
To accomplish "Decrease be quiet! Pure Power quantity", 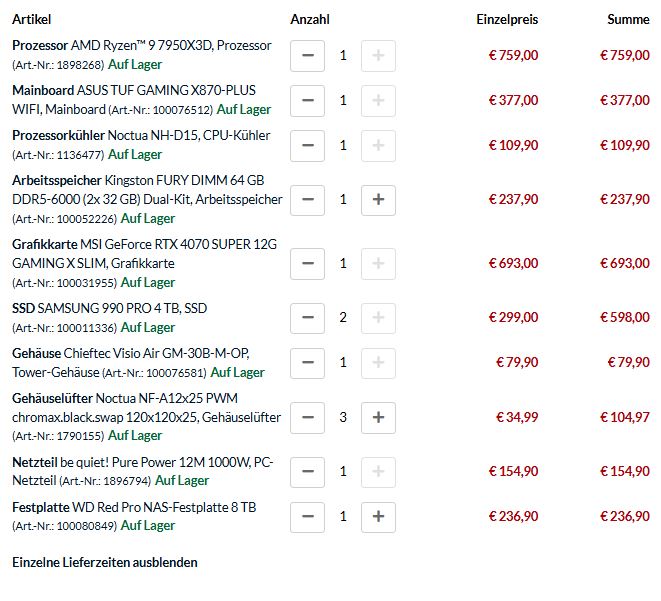I will tap(307, 470).
